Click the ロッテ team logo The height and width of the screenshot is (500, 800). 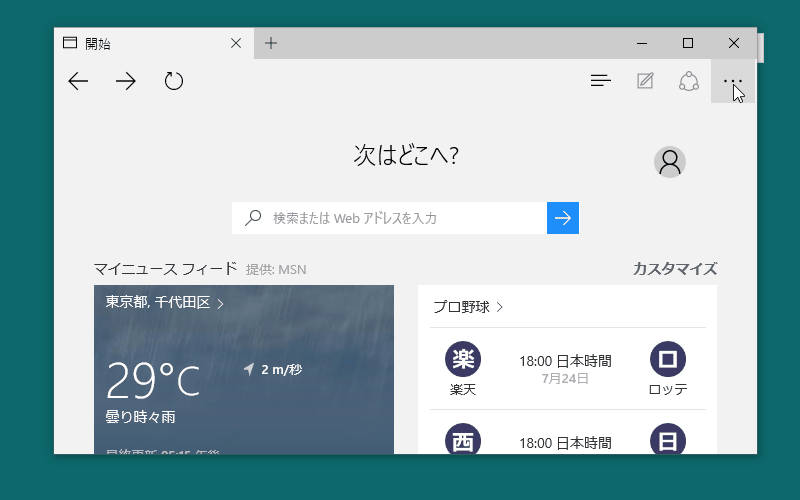668,359
